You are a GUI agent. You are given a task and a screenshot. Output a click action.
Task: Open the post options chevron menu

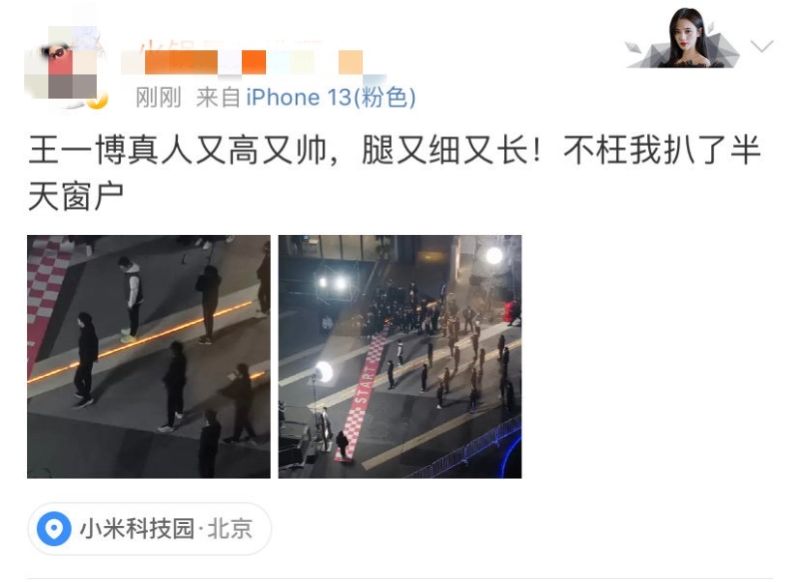point(762,46)
